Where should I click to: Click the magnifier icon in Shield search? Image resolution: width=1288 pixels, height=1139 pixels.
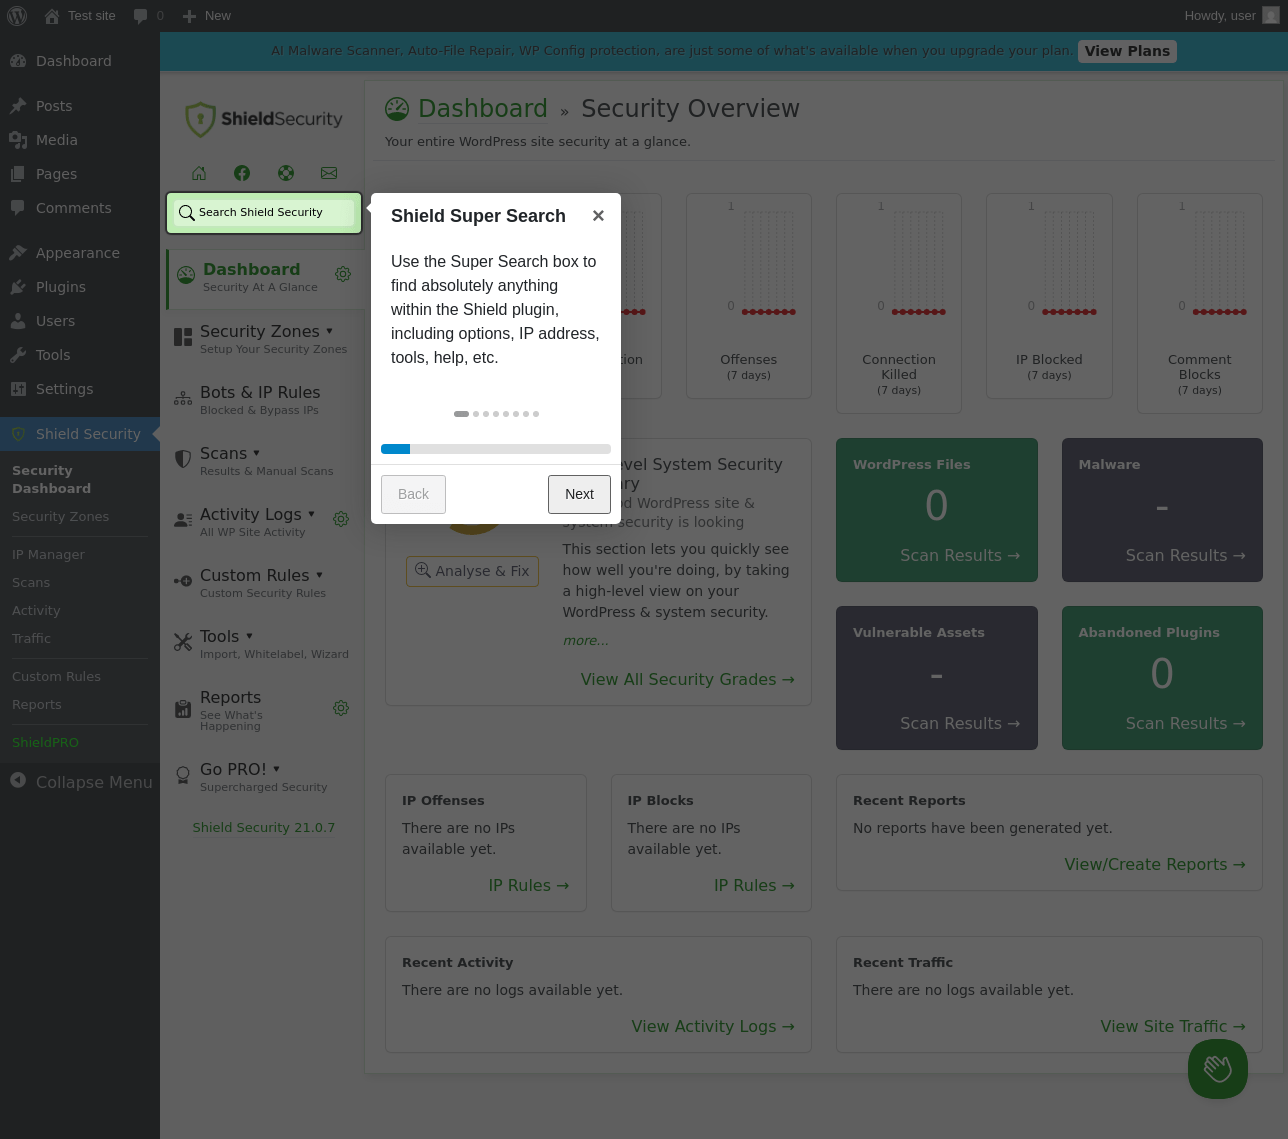[186, 213]
